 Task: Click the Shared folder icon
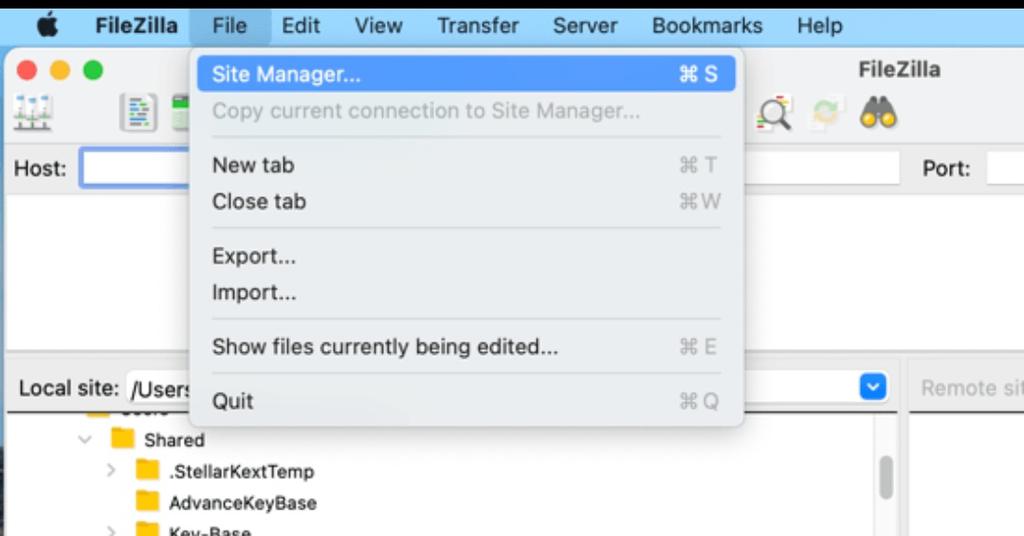(123, 439)
